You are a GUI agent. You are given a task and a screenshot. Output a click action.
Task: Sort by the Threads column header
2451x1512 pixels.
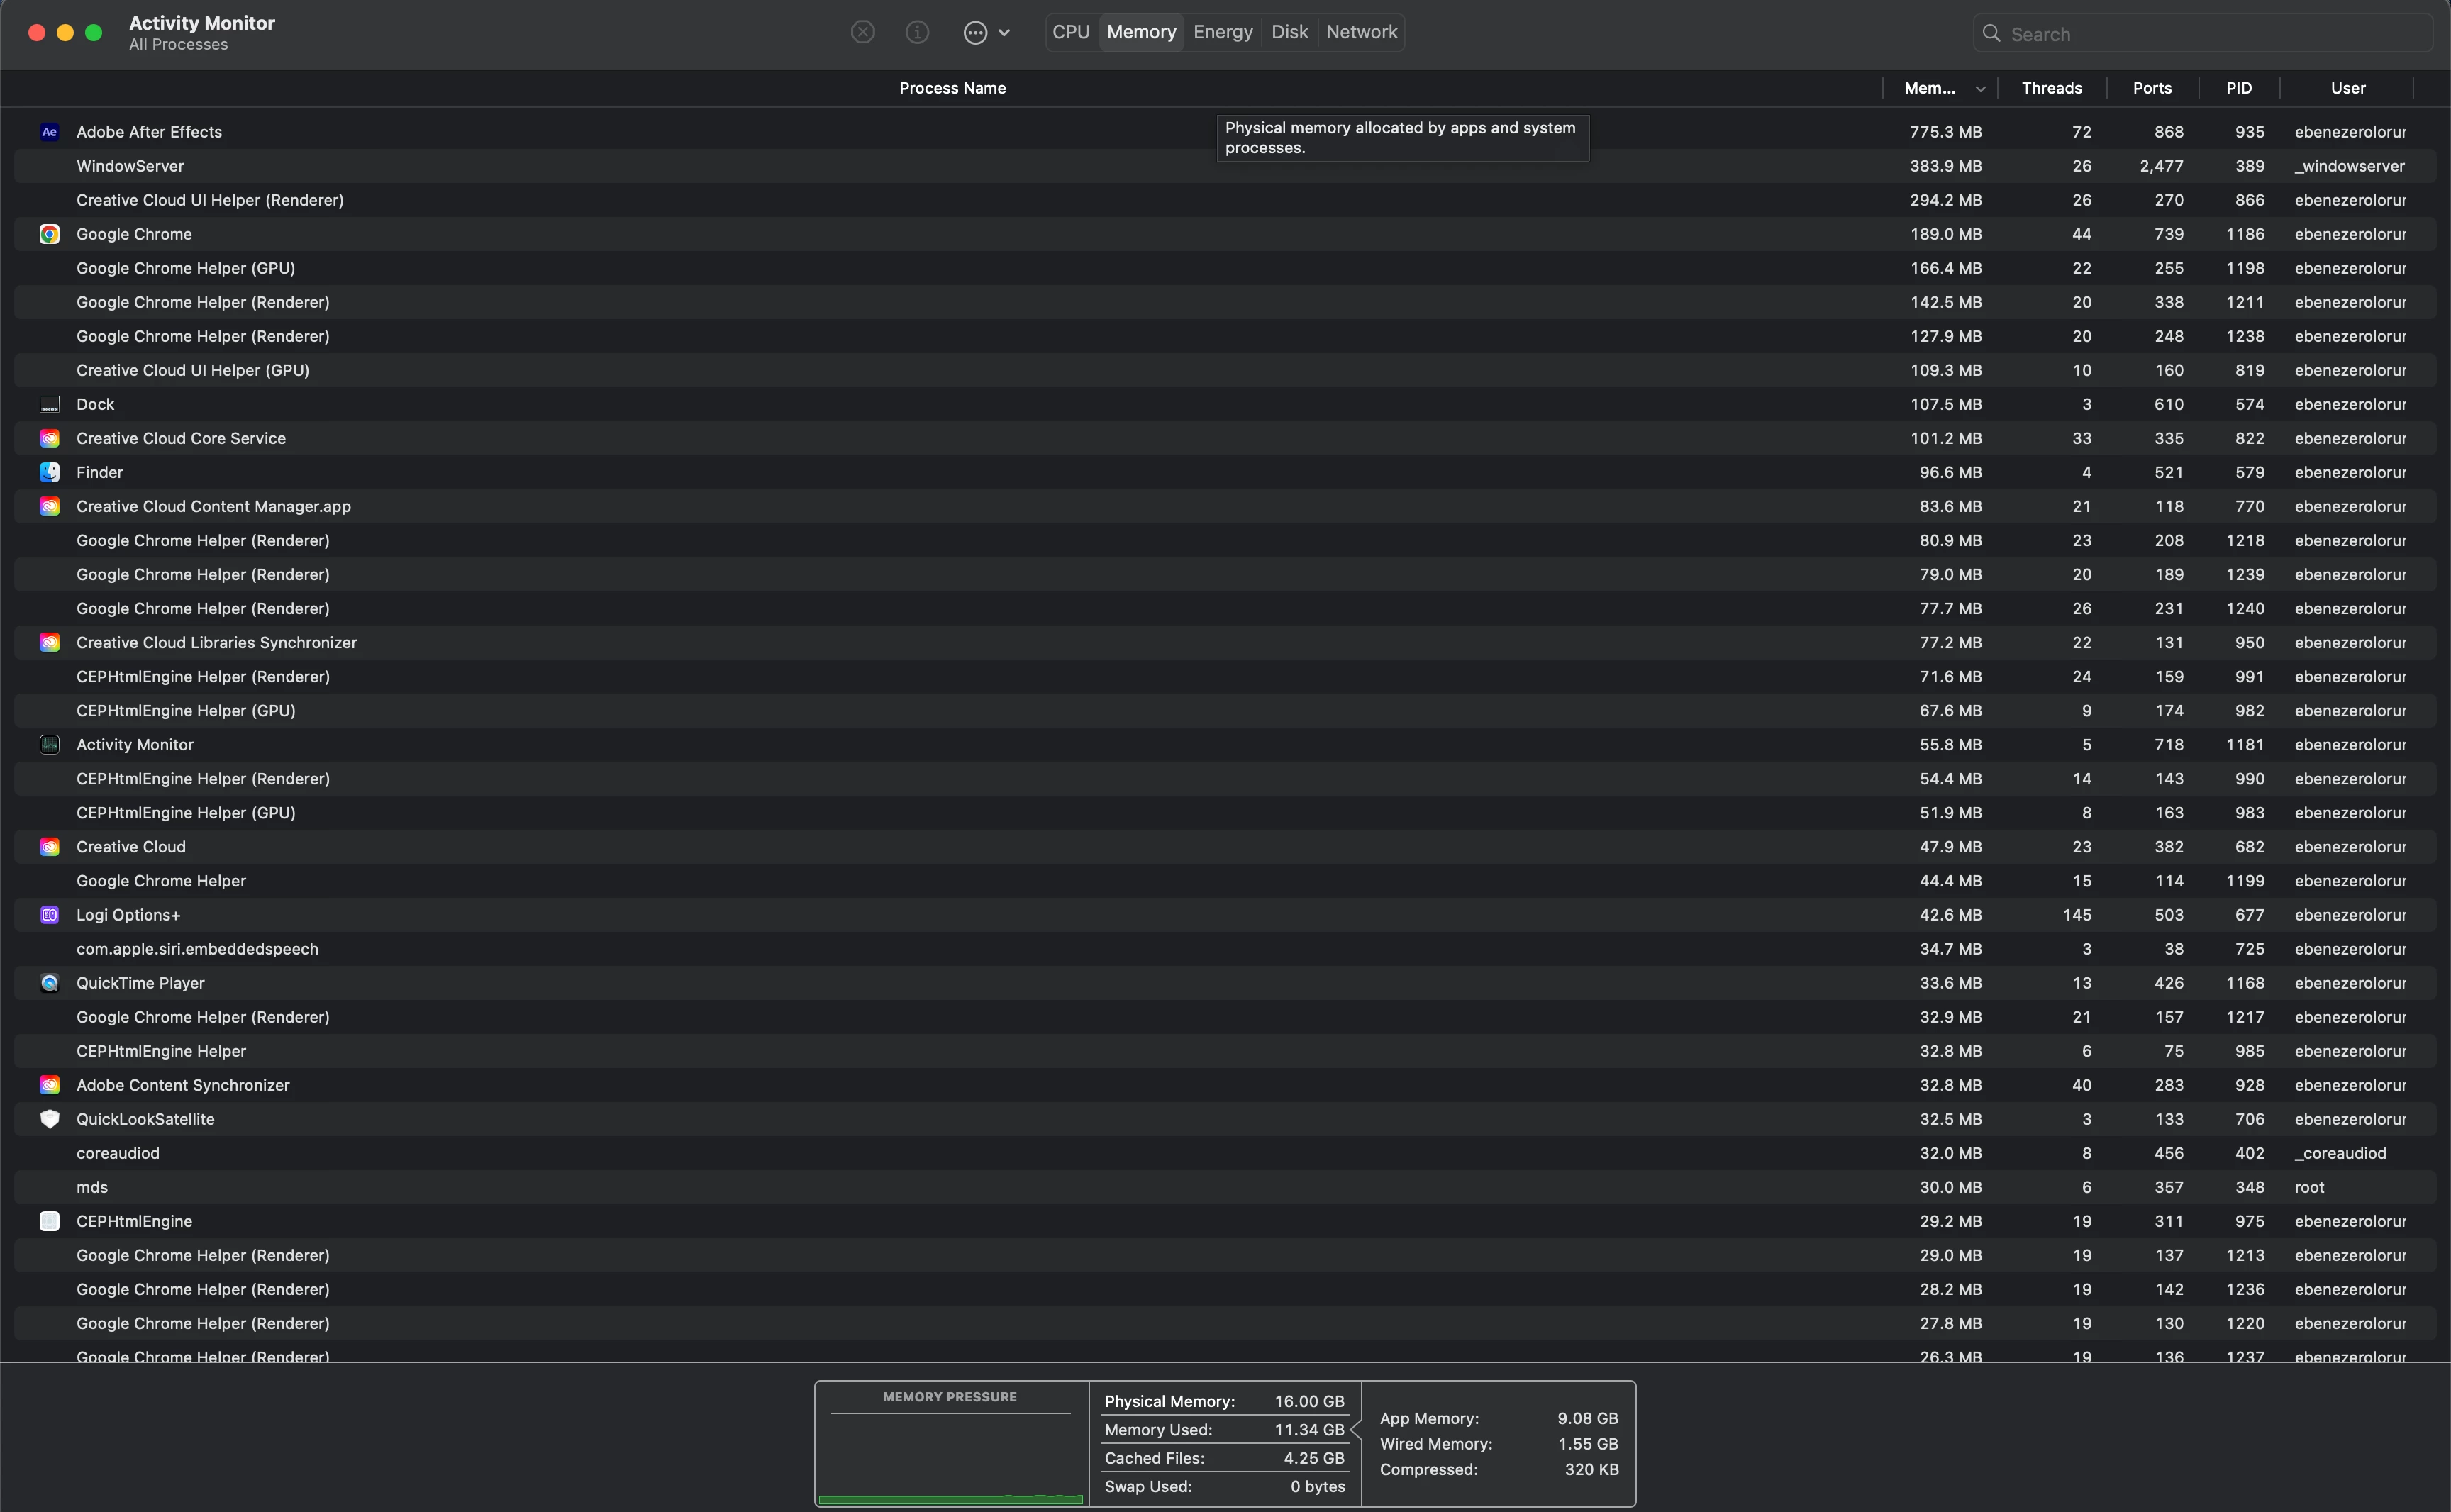point(2051,88)
